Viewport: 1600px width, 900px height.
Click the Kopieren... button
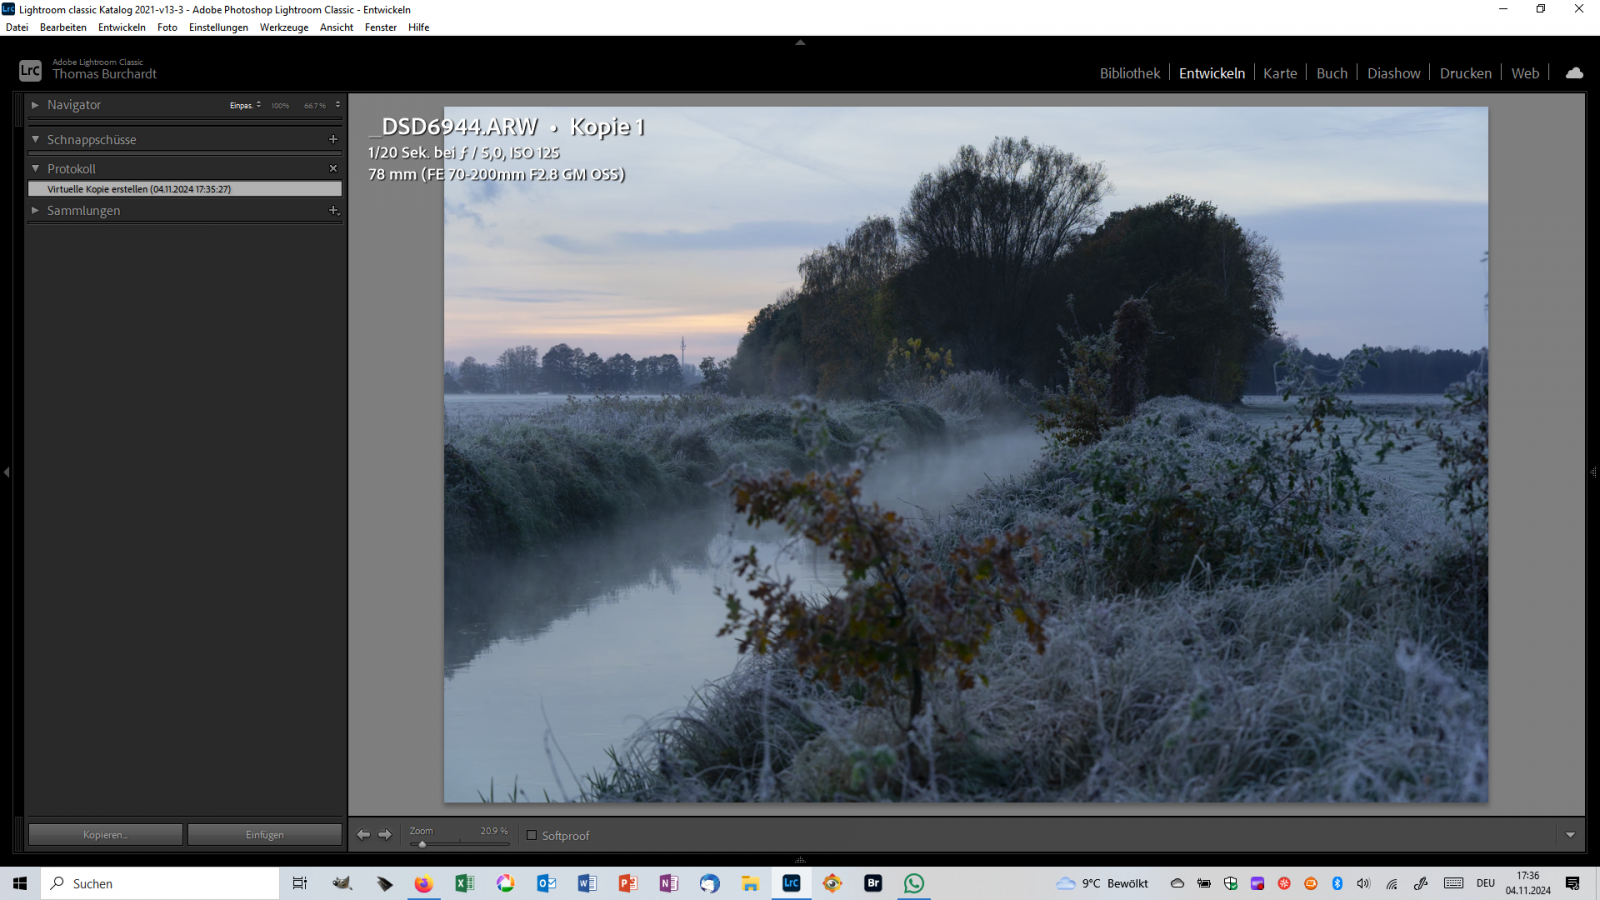[105, 835]
